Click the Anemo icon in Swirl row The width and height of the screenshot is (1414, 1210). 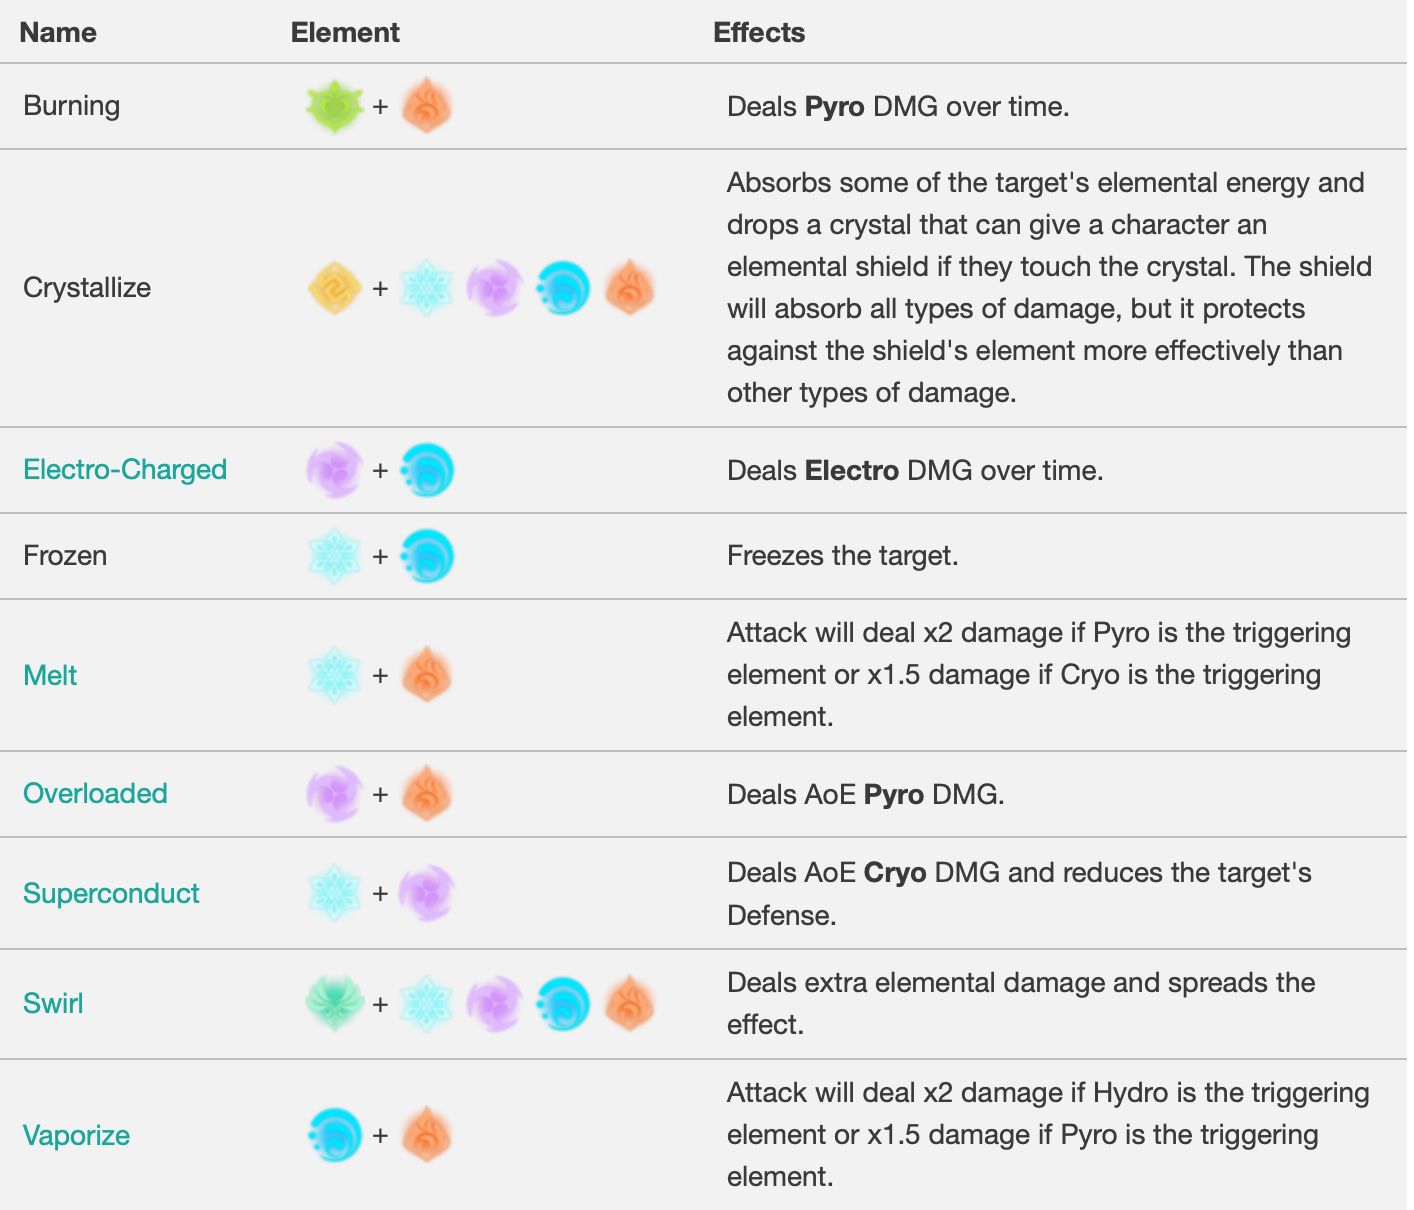[334, 1004]
